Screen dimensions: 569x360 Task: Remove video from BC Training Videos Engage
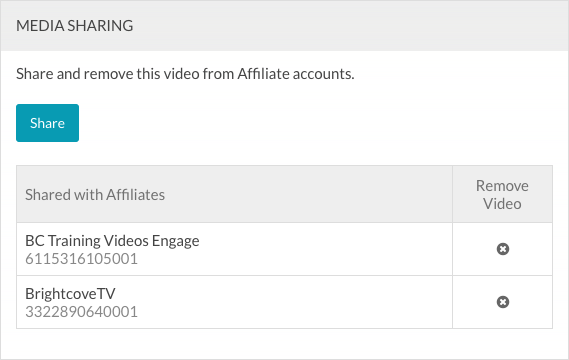pos(503,249)
